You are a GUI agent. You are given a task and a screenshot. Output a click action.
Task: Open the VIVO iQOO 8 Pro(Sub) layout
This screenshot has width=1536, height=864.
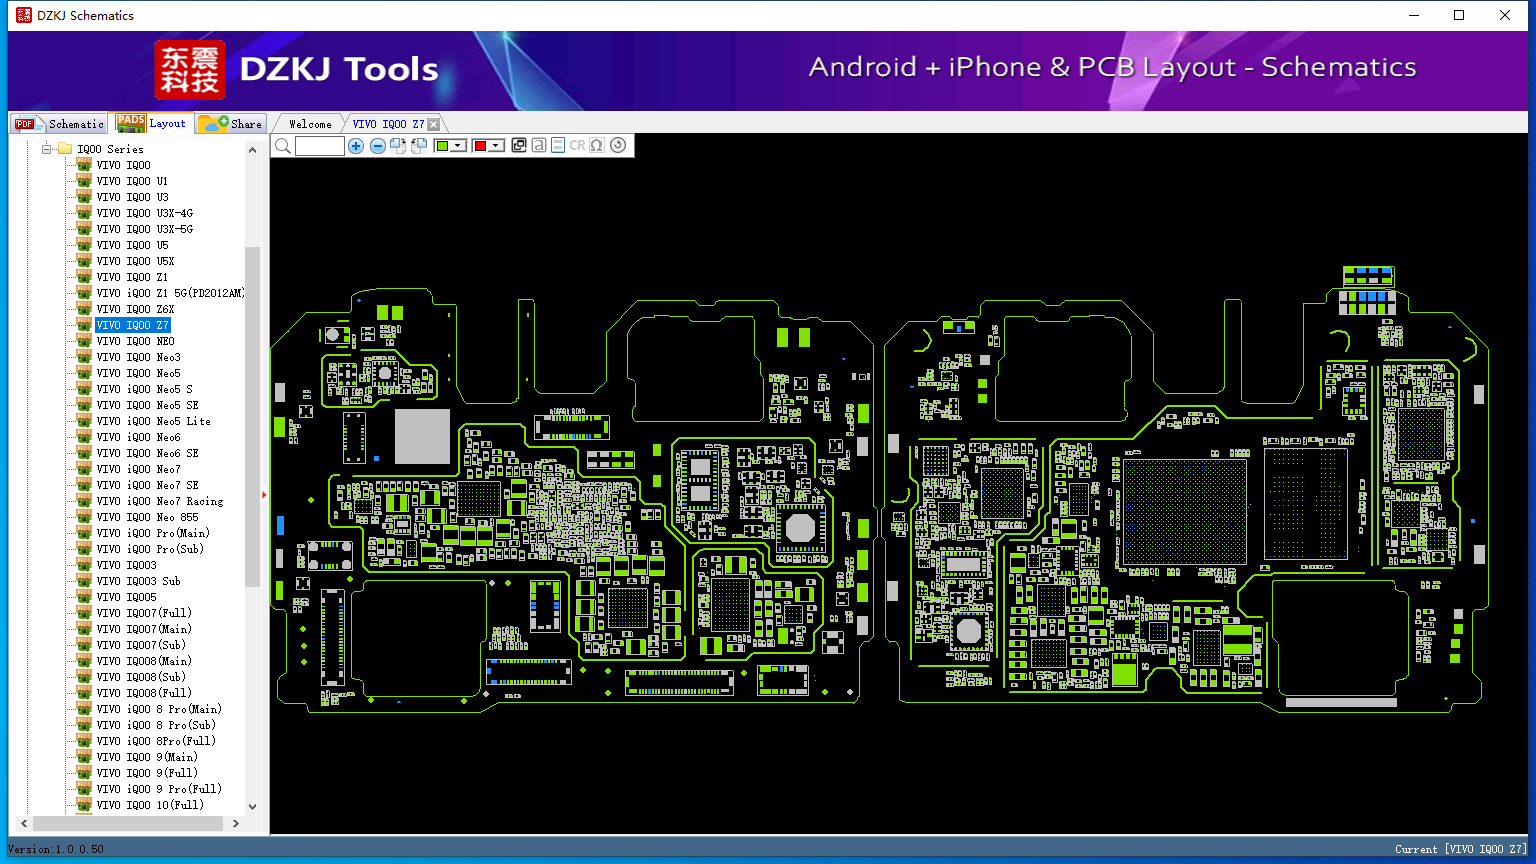(x=157, y=725)
